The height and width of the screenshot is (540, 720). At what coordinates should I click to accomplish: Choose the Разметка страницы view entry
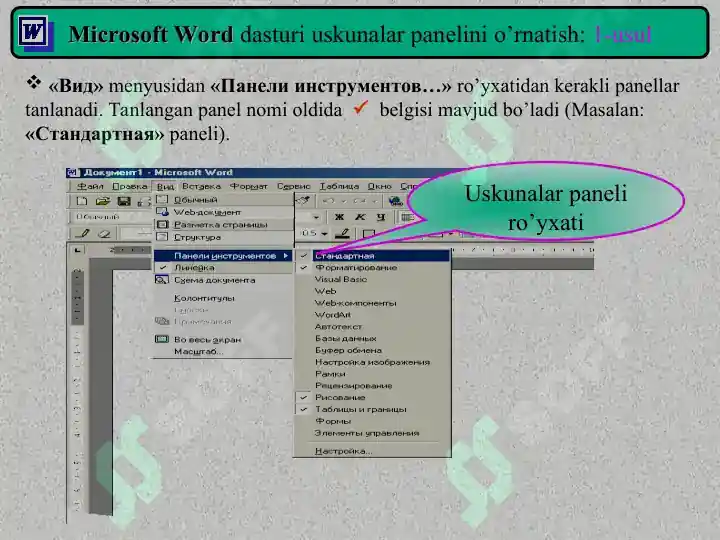[x=223, y=225]
